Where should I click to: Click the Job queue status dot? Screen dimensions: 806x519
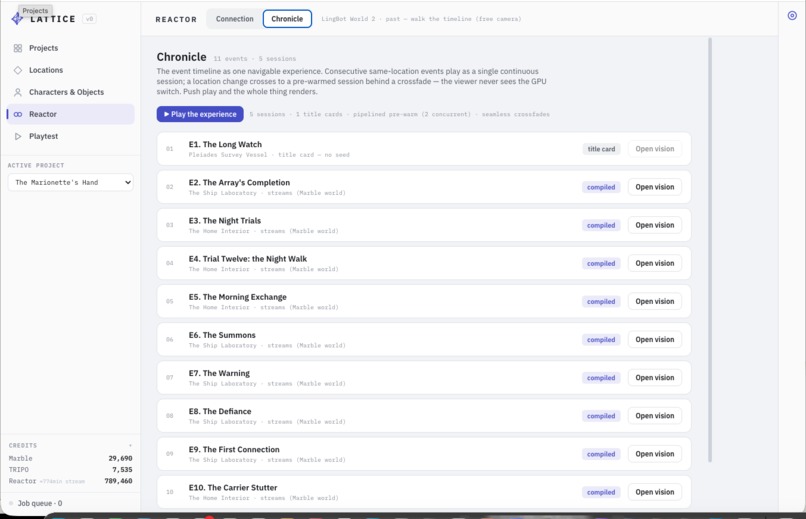[x=11, y=503]
